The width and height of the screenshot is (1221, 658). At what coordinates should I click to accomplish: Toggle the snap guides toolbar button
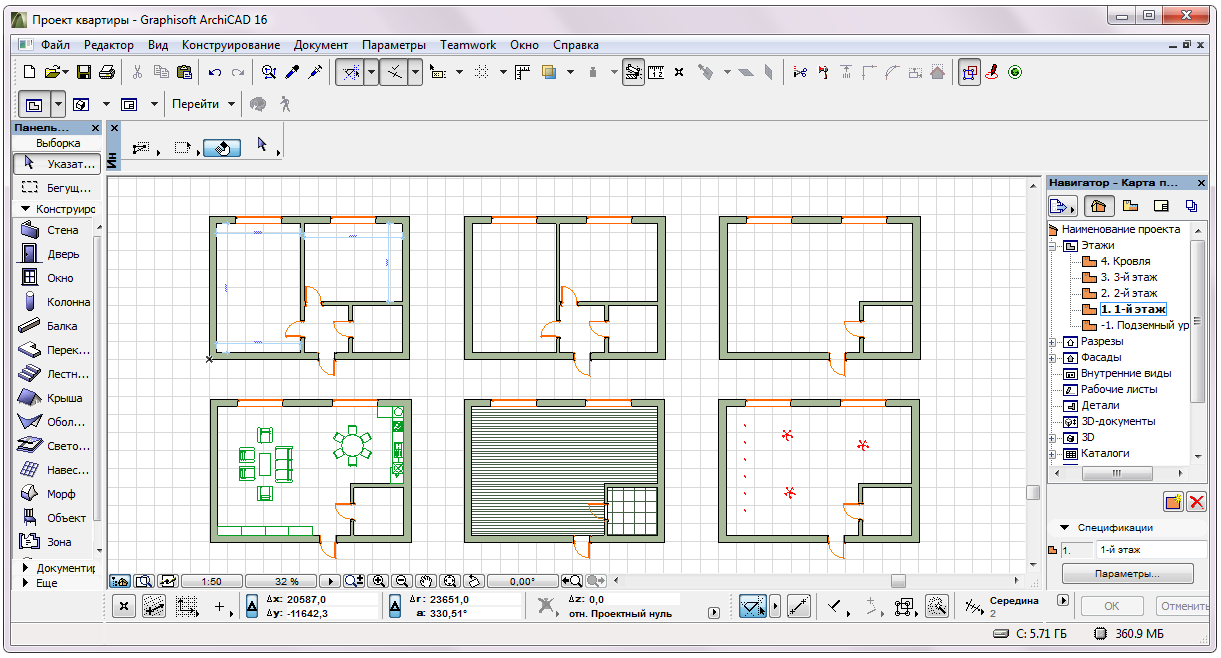pyautogui.click(x=393, y=72)
